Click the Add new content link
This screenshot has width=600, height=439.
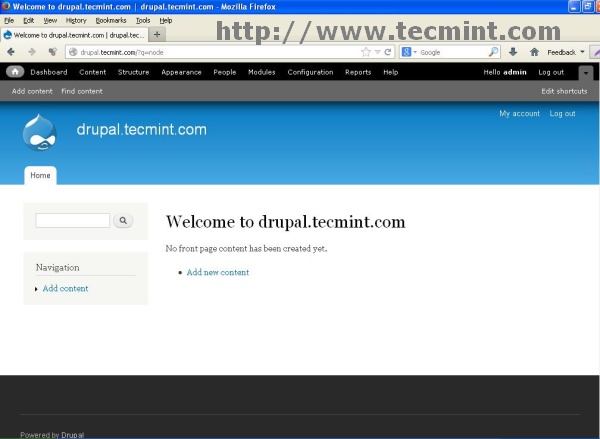point(218,272)
